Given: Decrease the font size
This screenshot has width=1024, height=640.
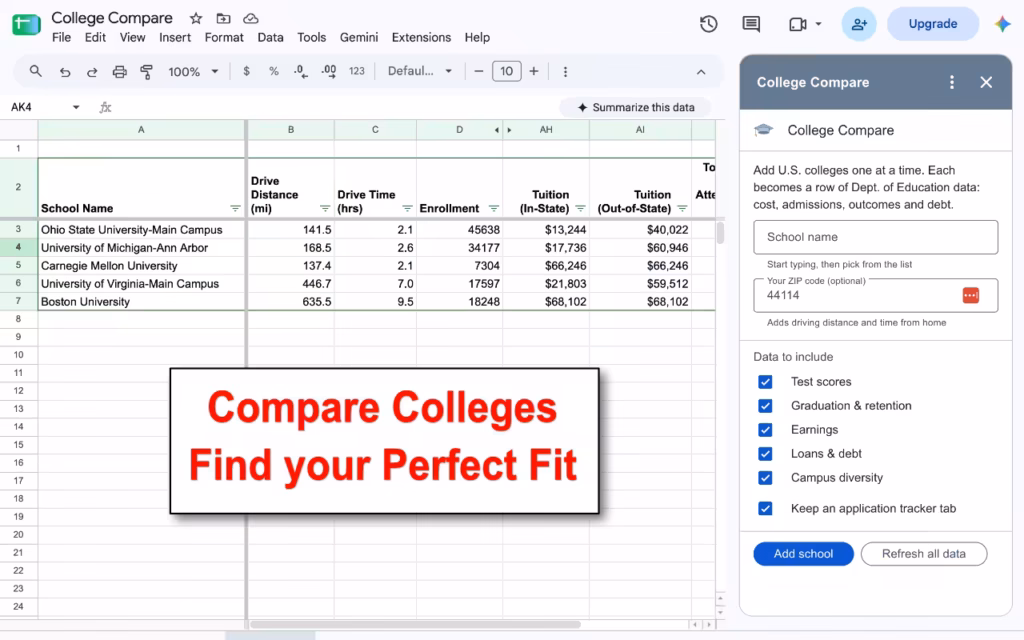Looking at the screenshot, I should coord(479,71).
